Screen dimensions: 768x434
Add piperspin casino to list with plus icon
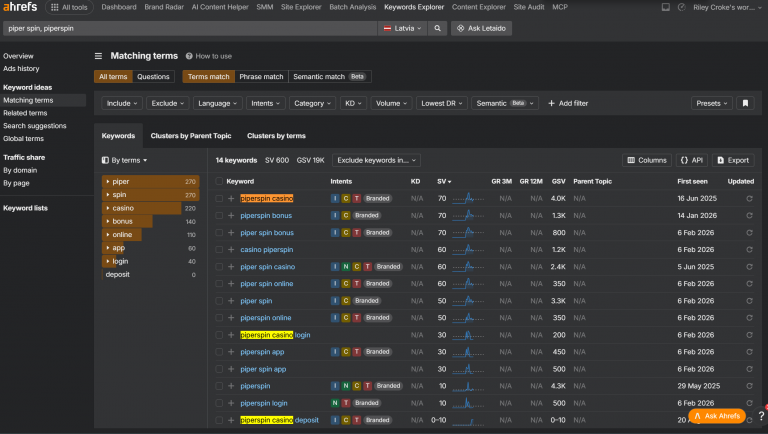(x=231, y=198)
